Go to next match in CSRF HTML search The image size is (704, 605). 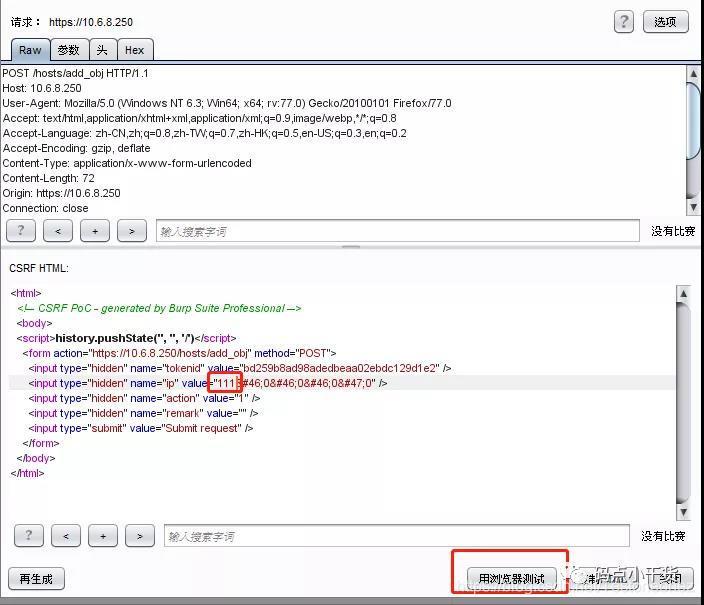click(x=140, y=535)
